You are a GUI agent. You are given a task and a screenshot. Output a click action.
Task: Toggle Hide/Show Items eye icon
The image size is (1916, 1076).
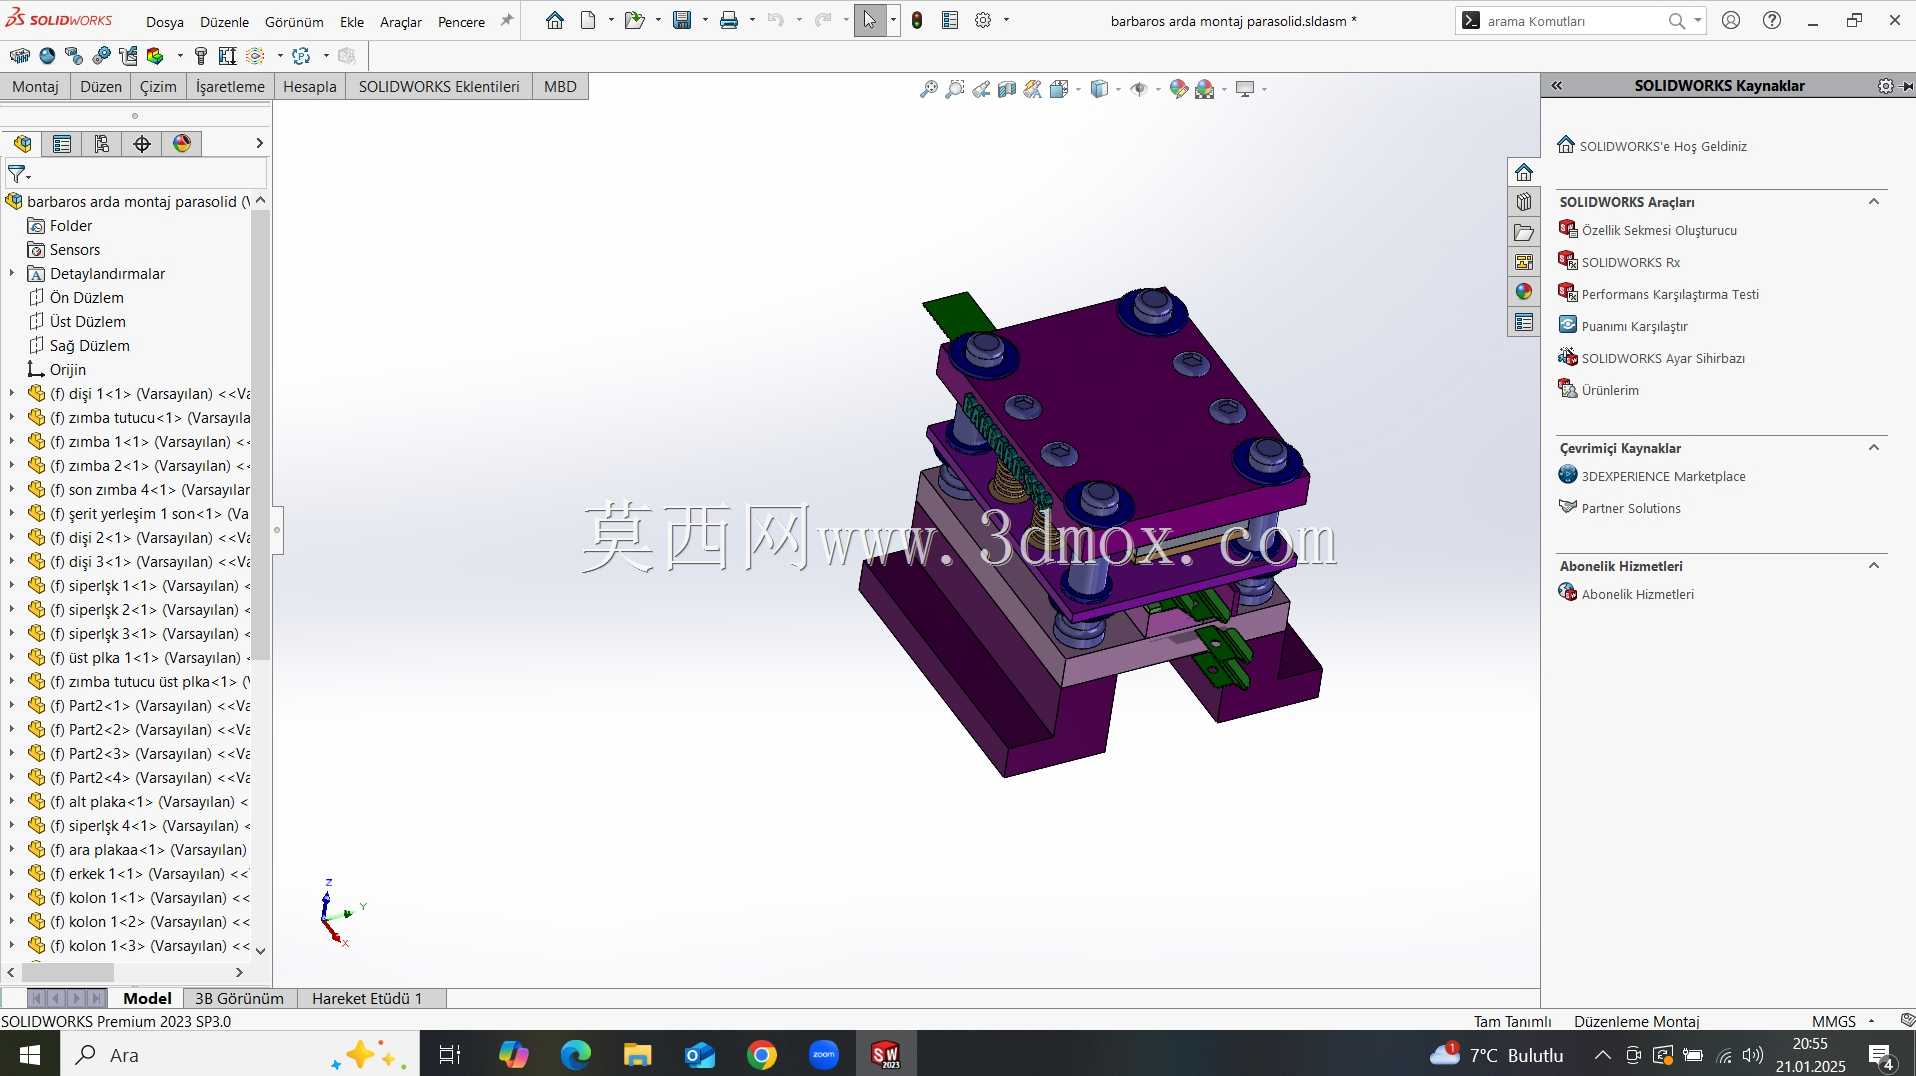pos(1139,89)
